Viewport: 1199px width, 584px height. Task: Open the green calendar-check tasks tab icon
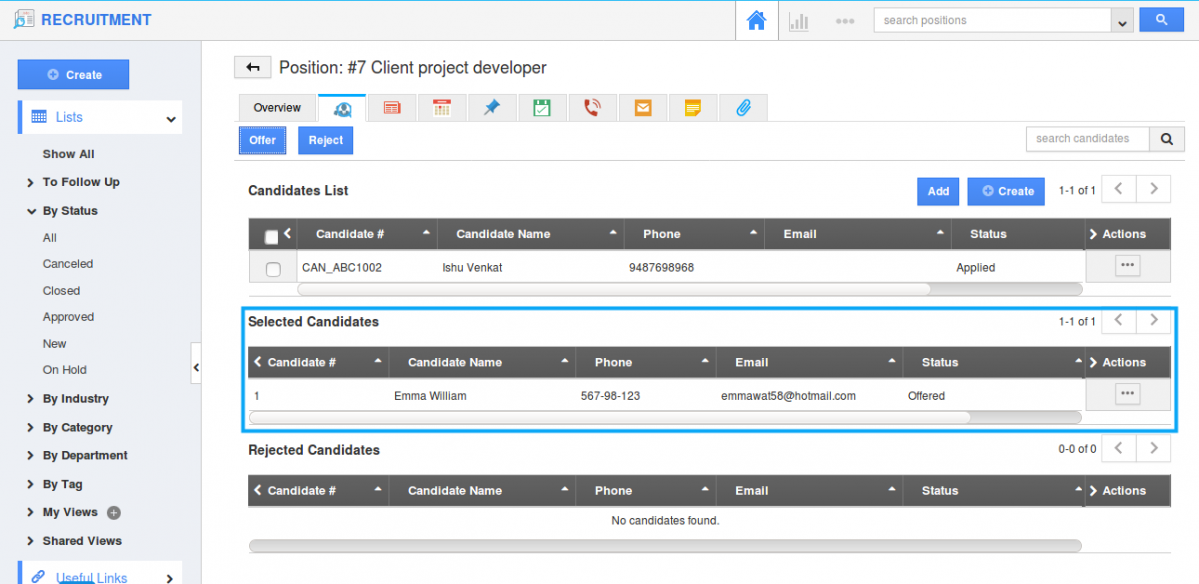[542, 108]
